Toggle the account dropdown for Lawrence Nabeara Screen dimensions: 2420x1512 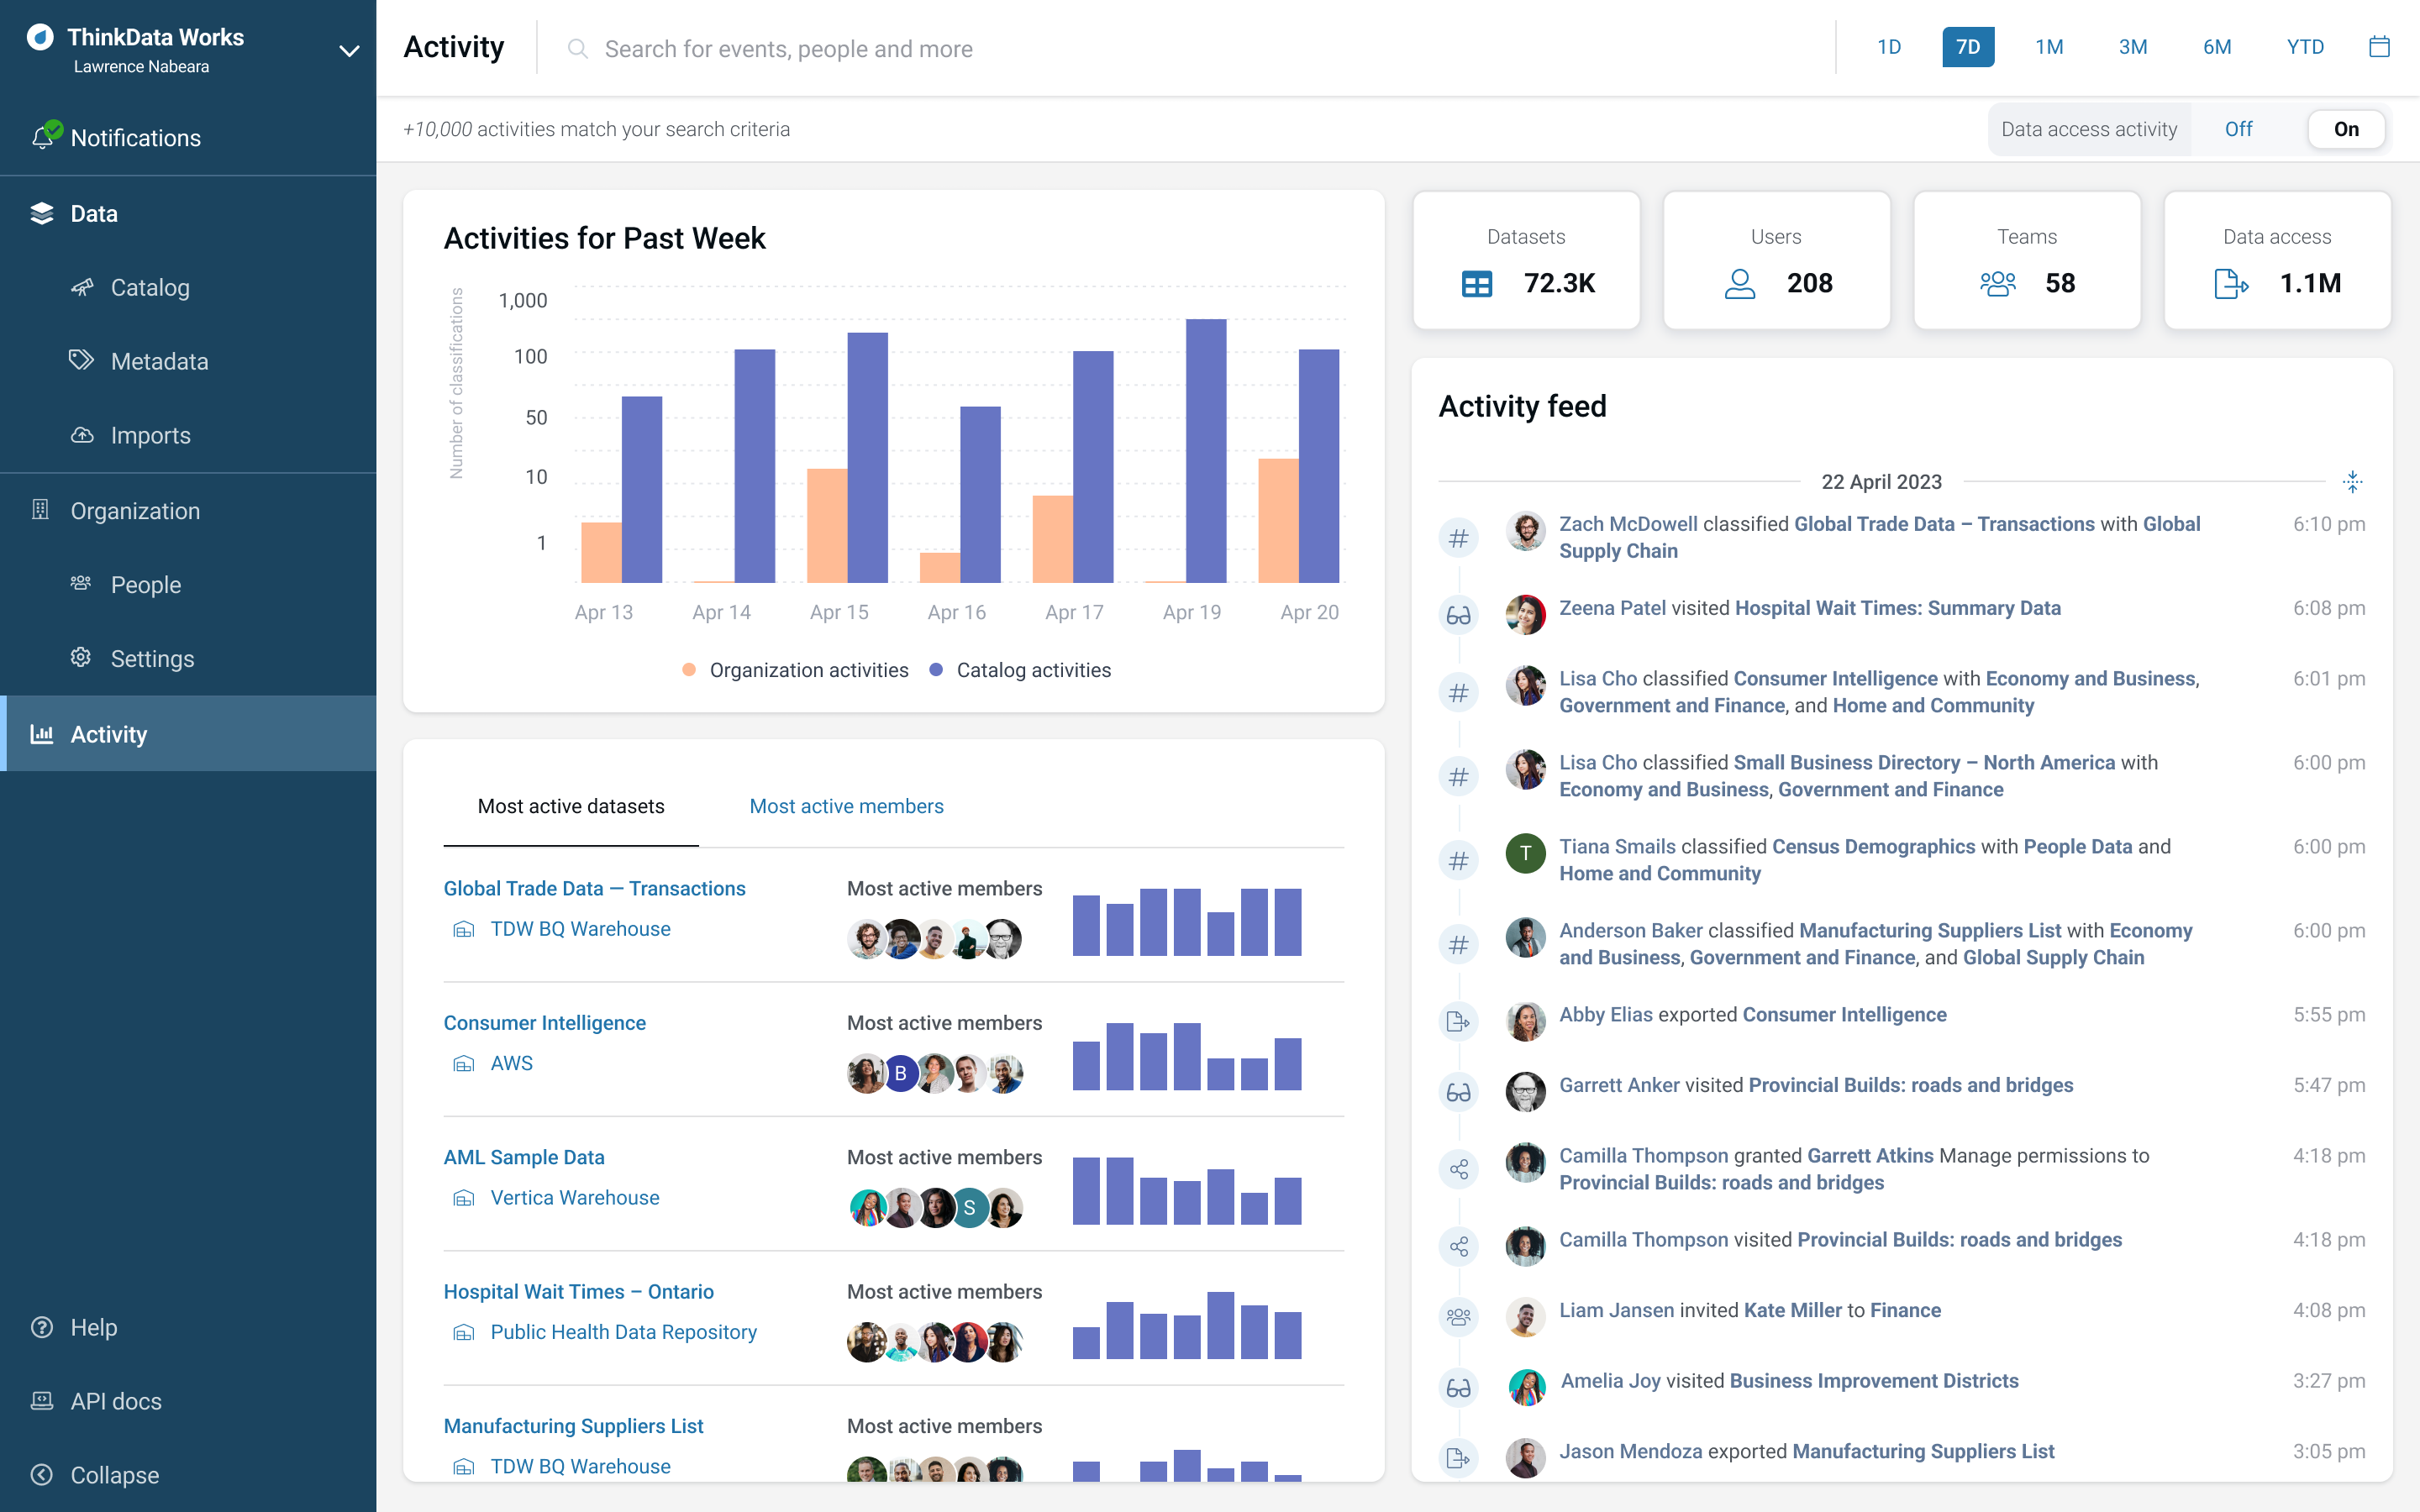(345, 49)
